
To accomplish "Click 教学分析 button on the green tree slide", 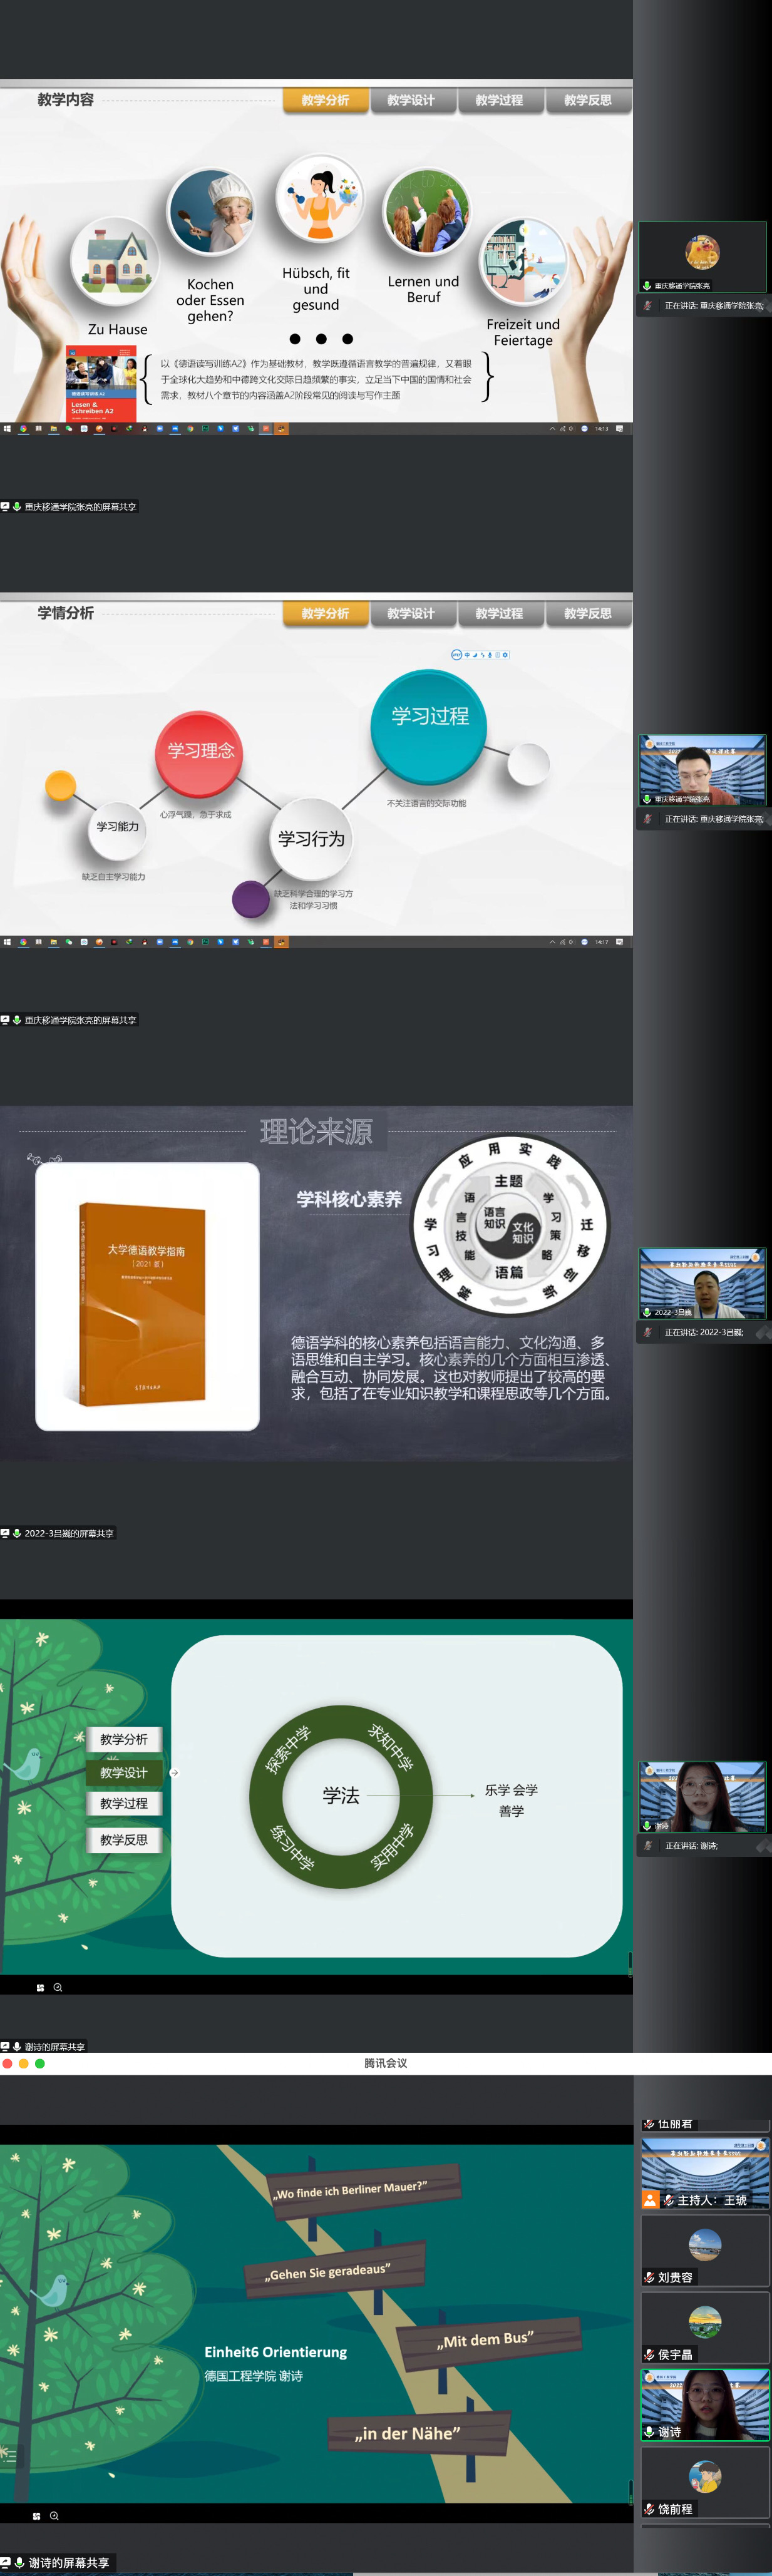I will [x=124, y=1739].
